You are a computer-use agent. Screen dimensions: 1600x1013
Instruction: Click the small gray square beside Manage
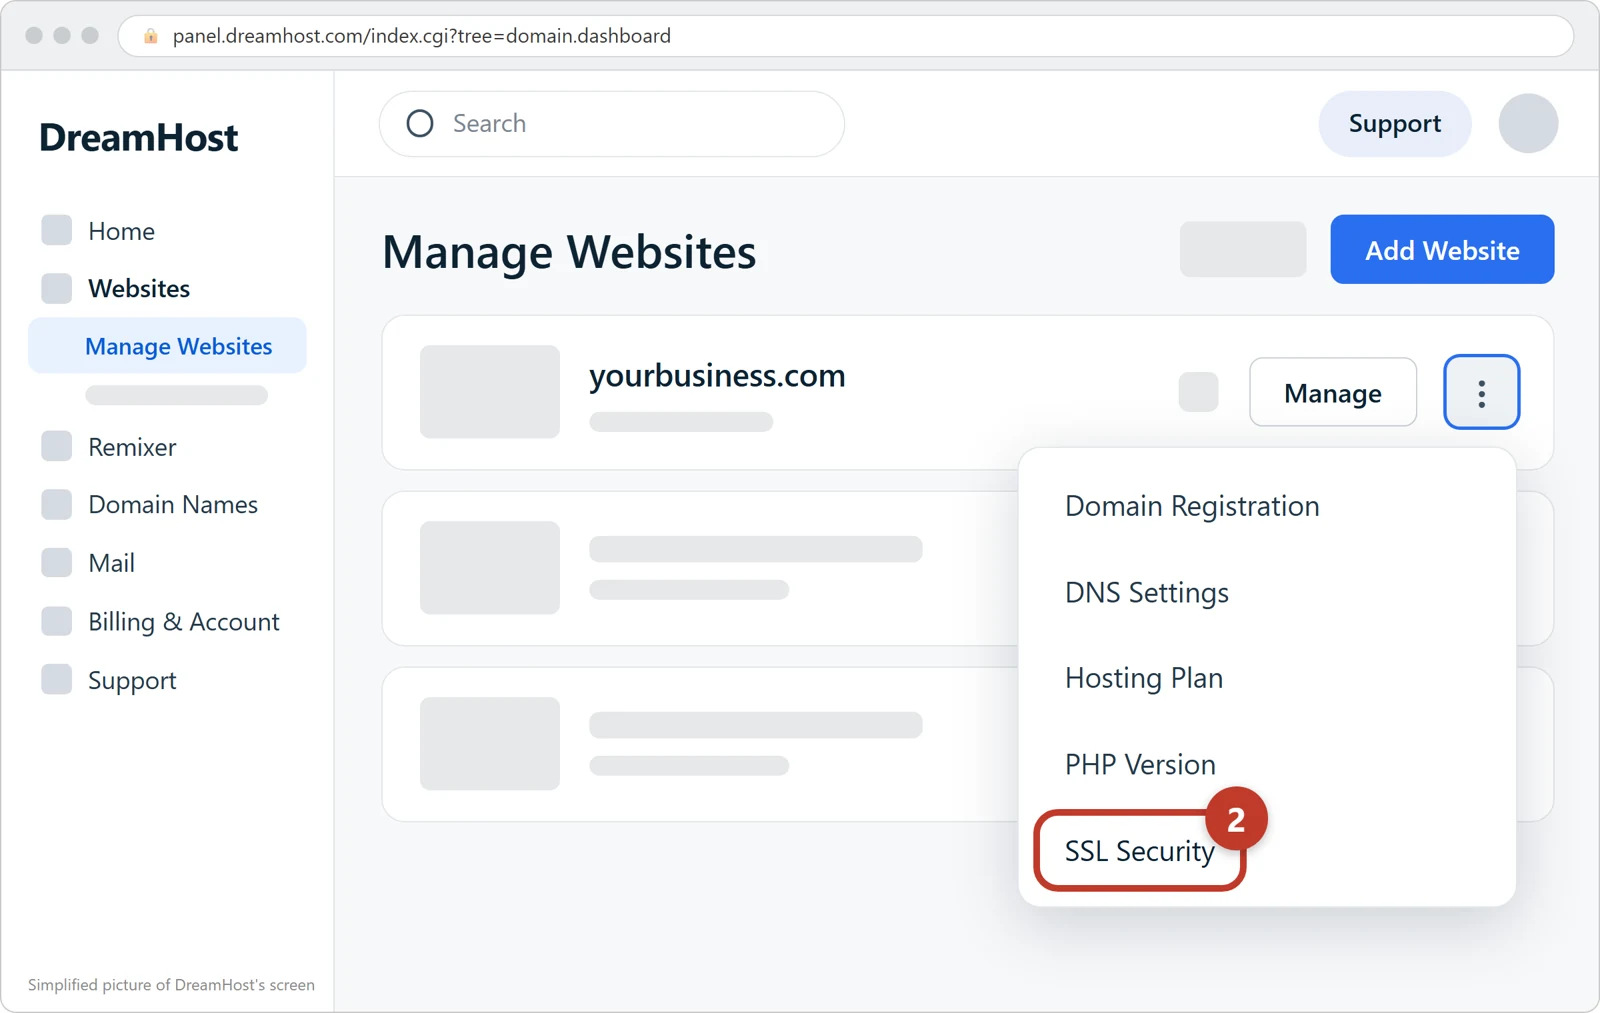coord(1198,392)
